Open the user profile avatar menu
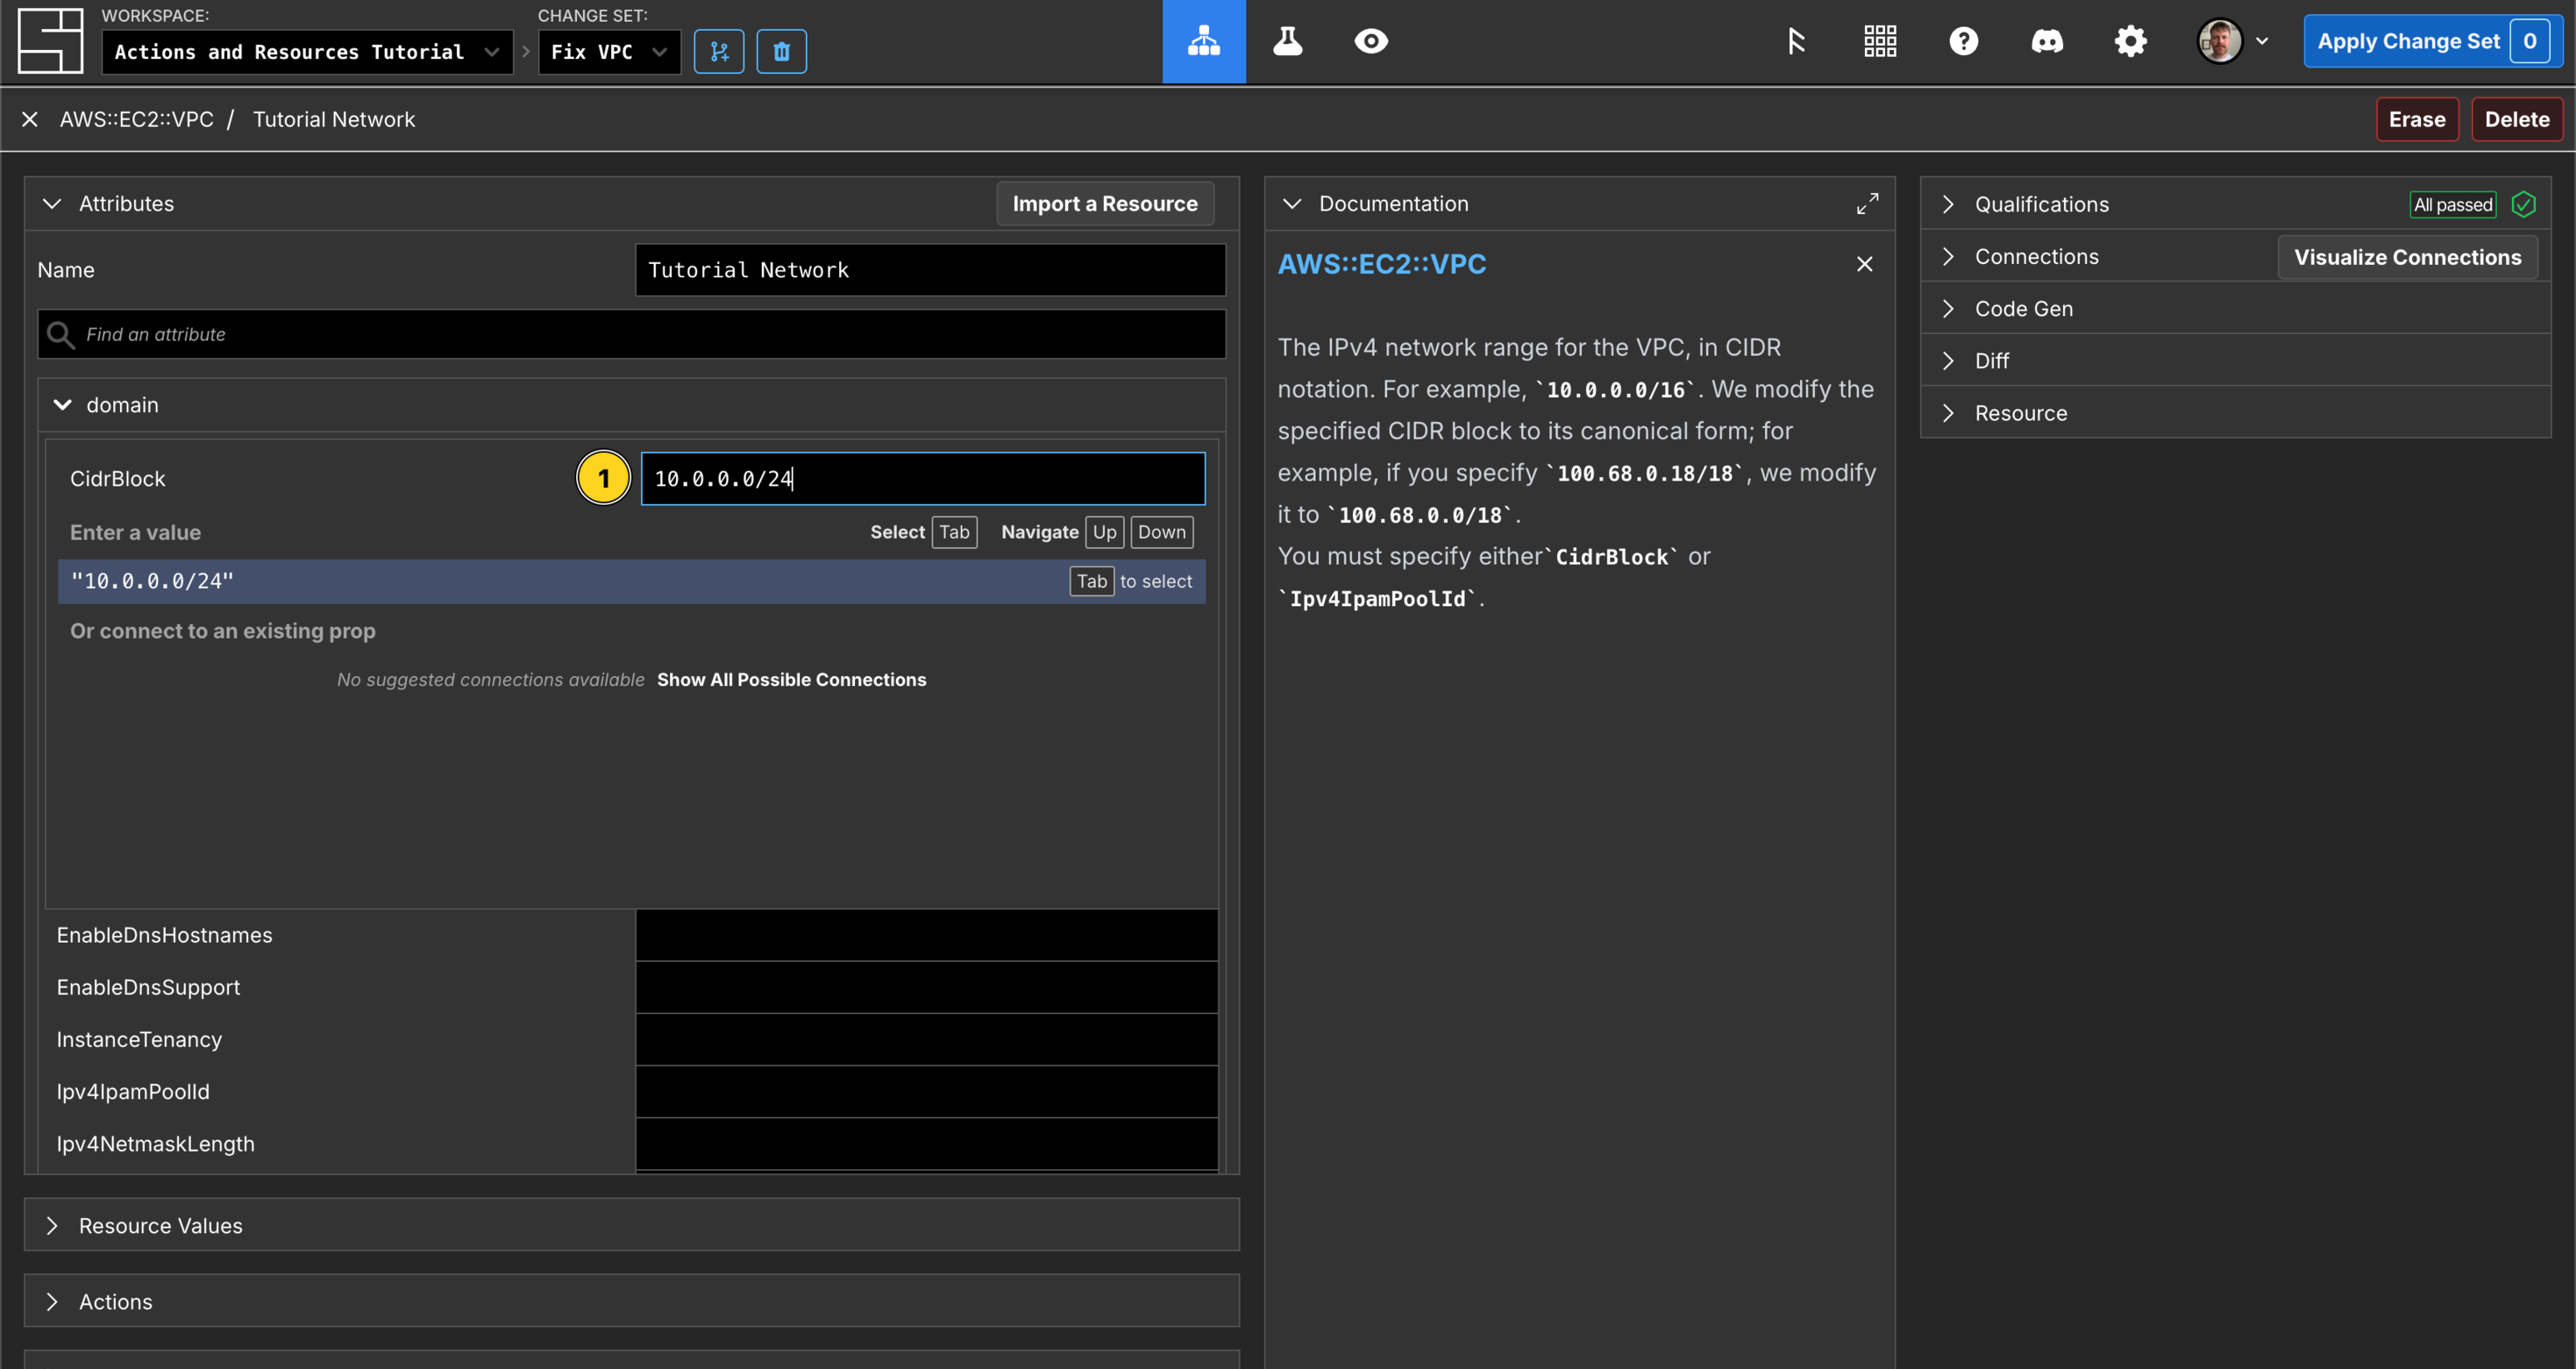The height and width of the screenshot is (1369, 2576). tap(2233, 41)
